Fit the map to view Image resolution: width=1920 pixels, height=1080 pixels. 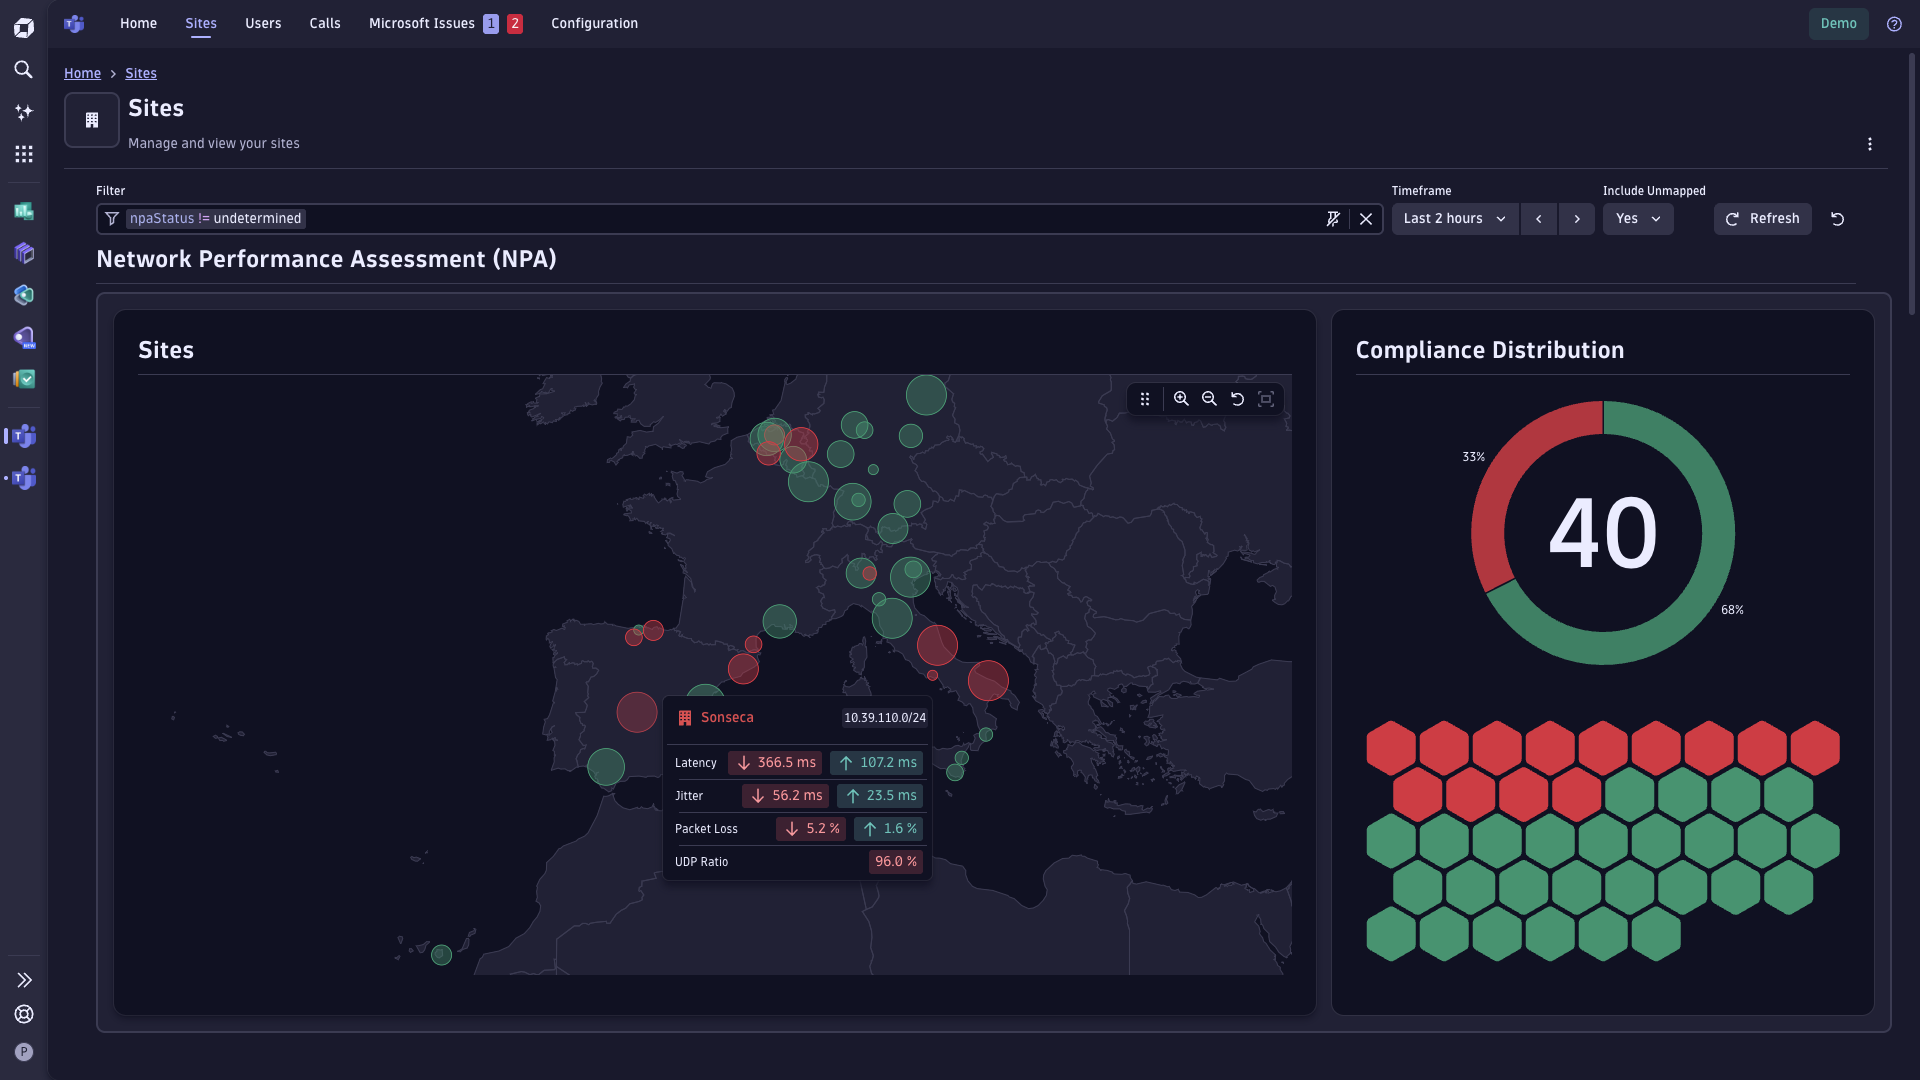tap(1266, 398)
